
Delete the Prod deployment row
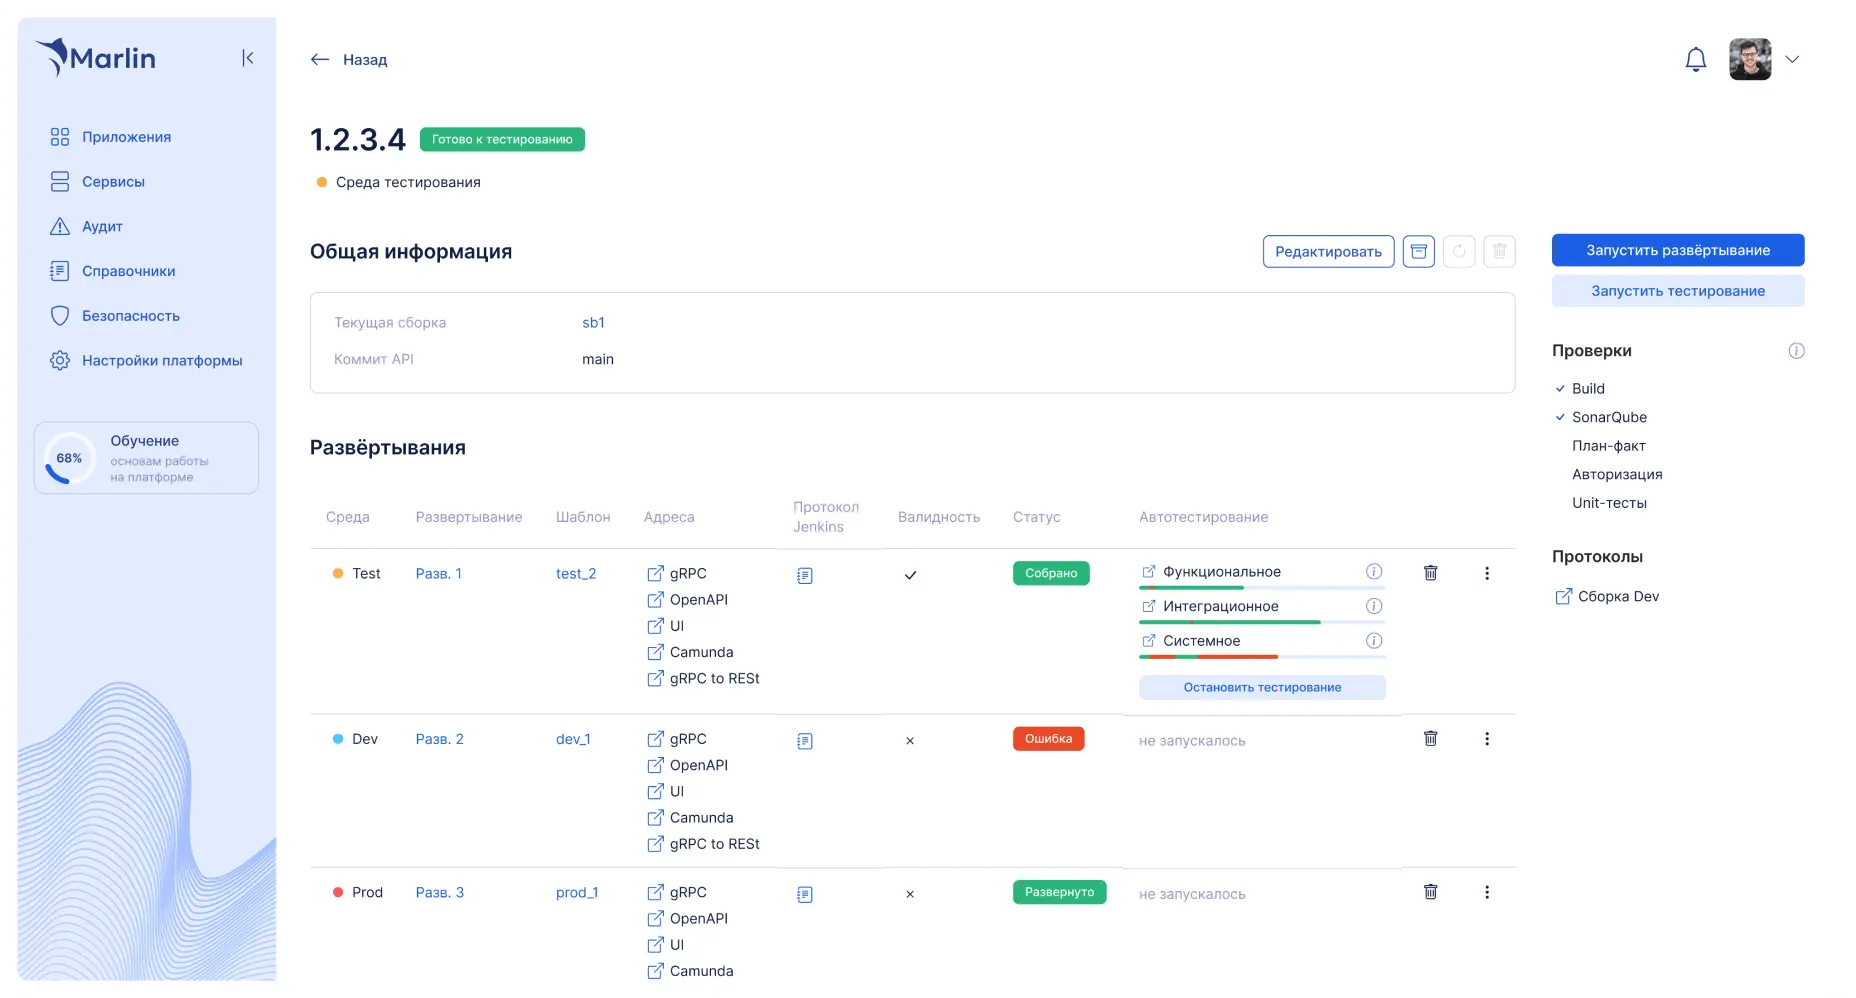tap(1430, 892)
